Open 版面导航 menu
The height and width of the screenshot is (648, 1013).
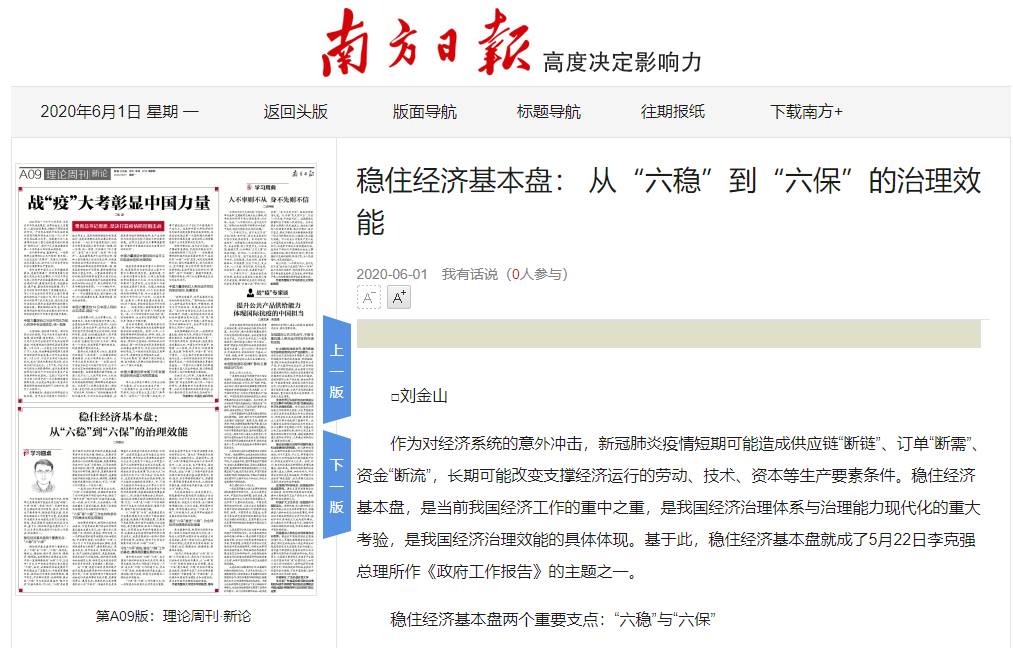point(424,111)
